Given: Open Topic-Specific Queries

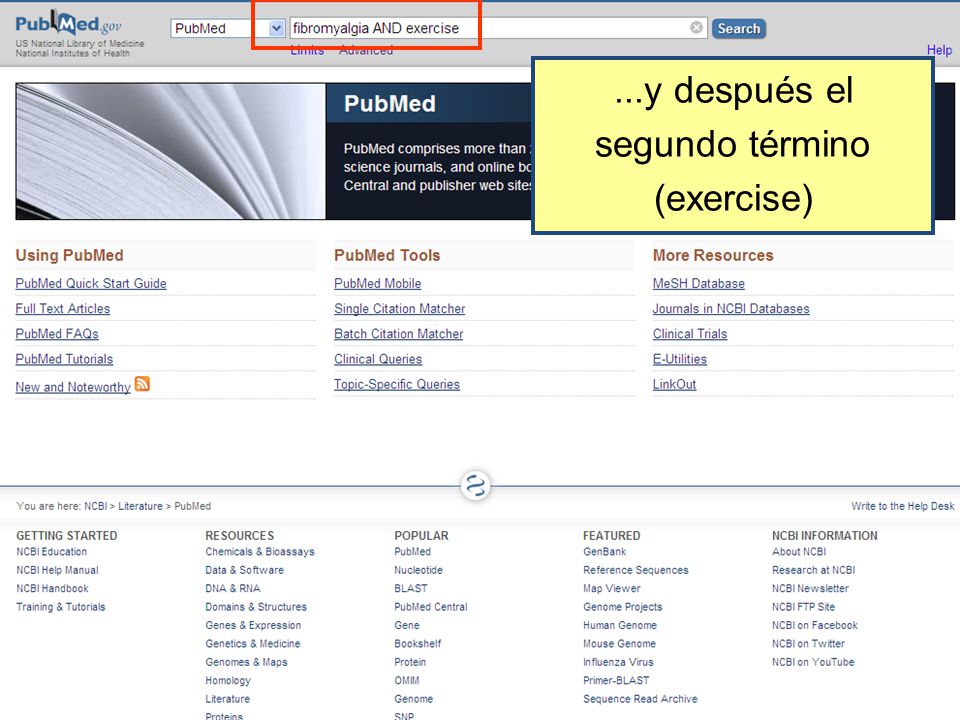Looking at the screenshot, I should tap(397, 384).
